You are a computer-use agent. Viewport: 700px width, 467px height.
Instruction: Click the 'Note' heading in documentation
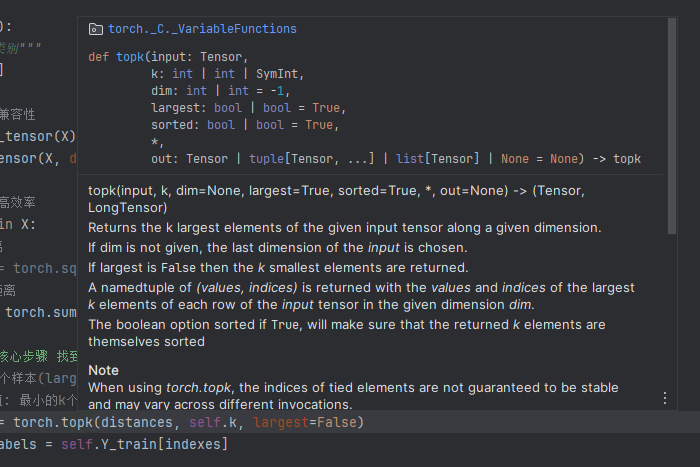coord(103,371)
